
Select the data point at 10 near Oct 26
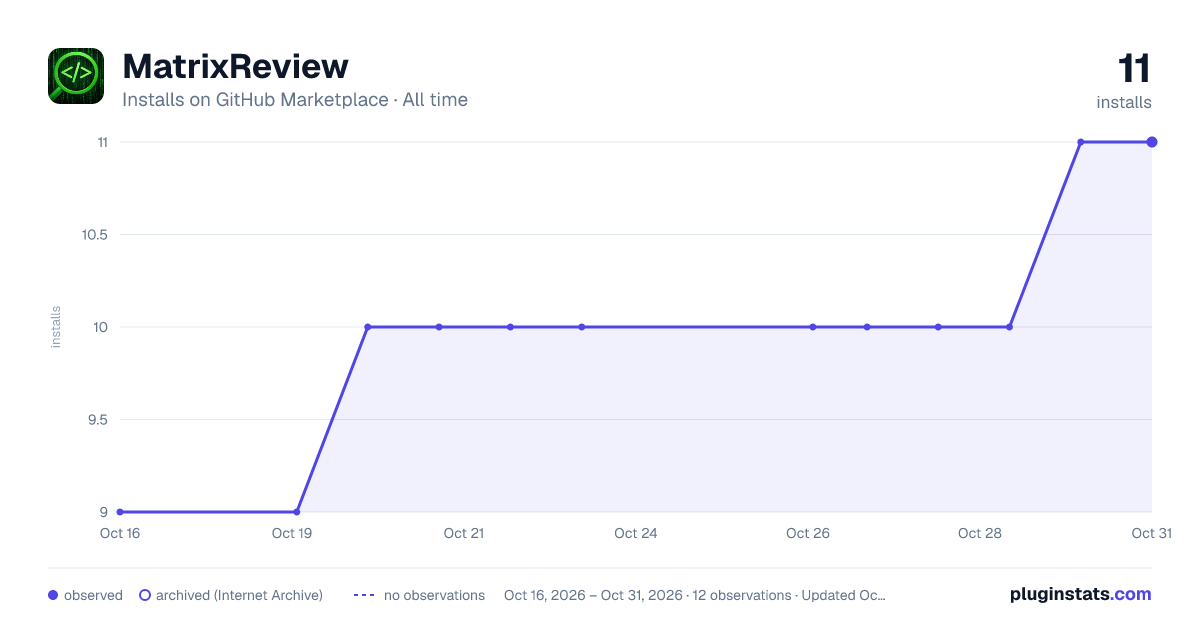click(x=813, y=327)
